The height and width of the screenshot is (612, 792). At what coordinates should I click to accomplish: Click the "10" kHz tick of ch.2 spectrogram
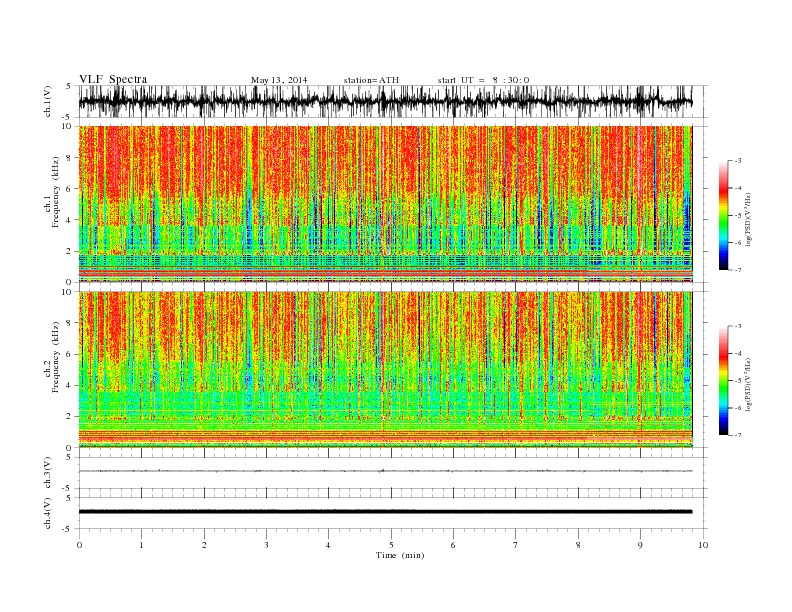pos(68,292)
